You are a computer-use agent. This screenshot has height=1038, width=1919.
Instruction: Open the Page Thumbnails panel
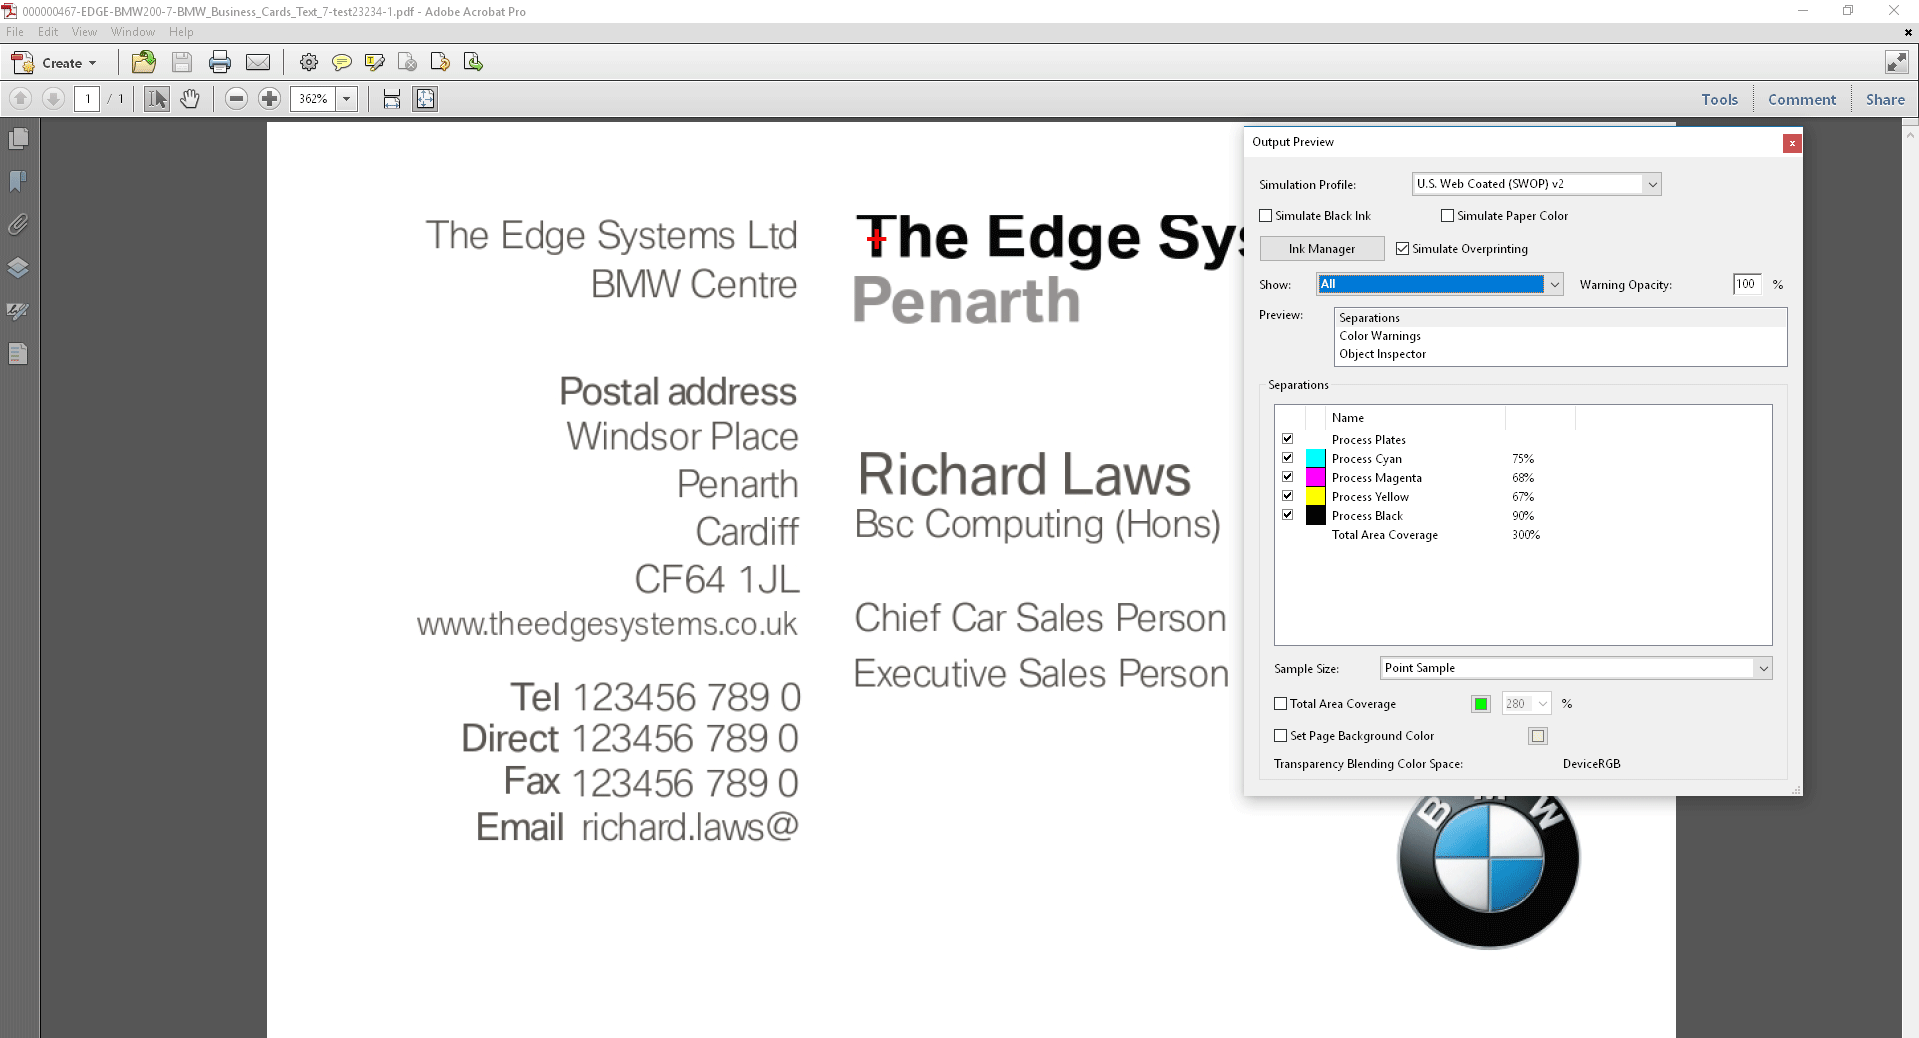pyautogui.click(x=18, y=139)
